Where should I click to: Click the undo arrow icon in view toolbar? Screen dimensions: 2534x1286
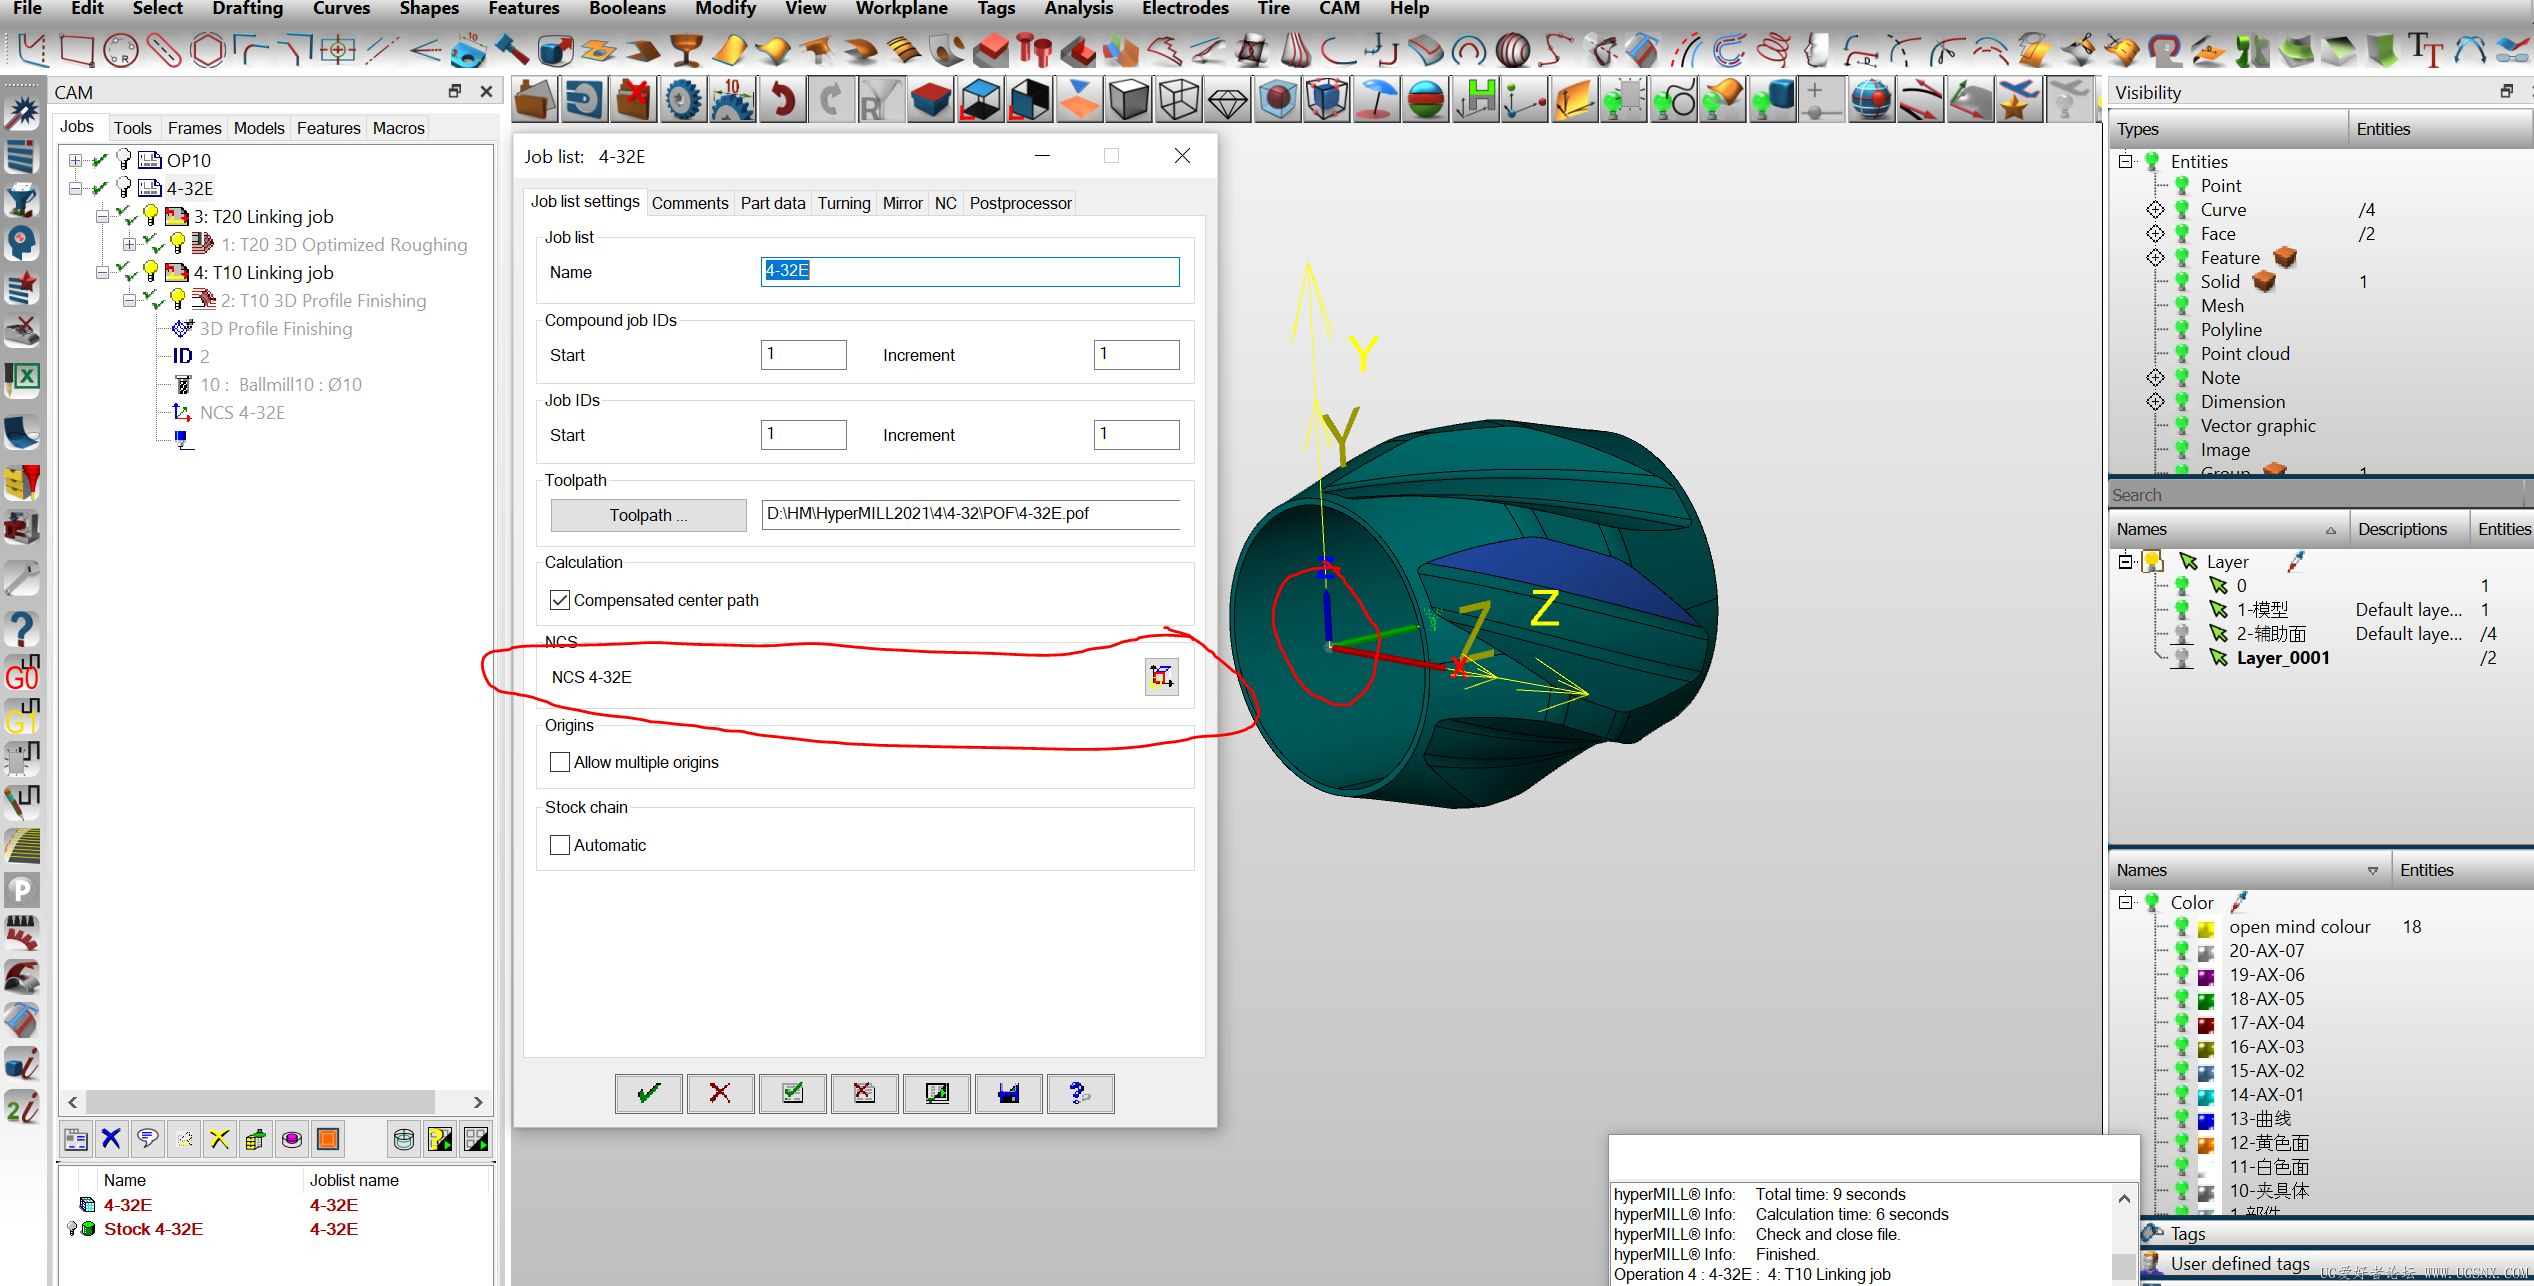click(783, 100)
